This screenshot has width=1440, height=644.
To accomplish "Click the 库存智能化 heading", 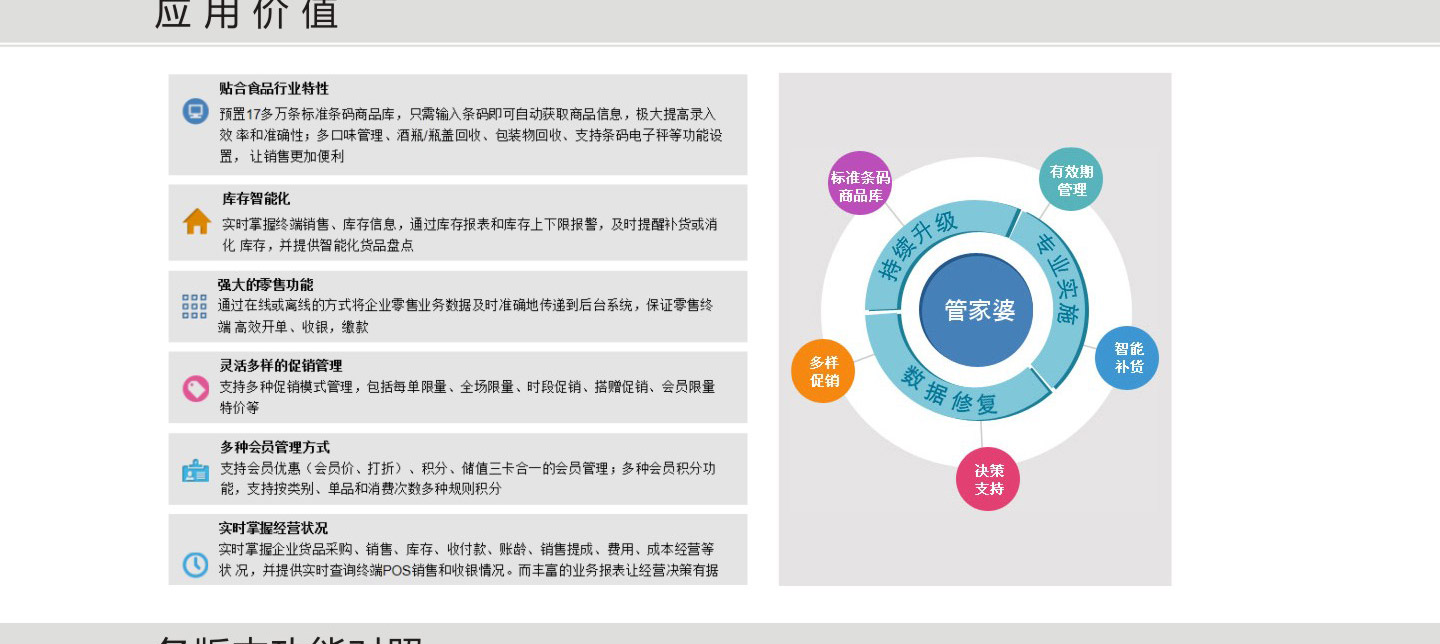I will (x=256, y=199).
